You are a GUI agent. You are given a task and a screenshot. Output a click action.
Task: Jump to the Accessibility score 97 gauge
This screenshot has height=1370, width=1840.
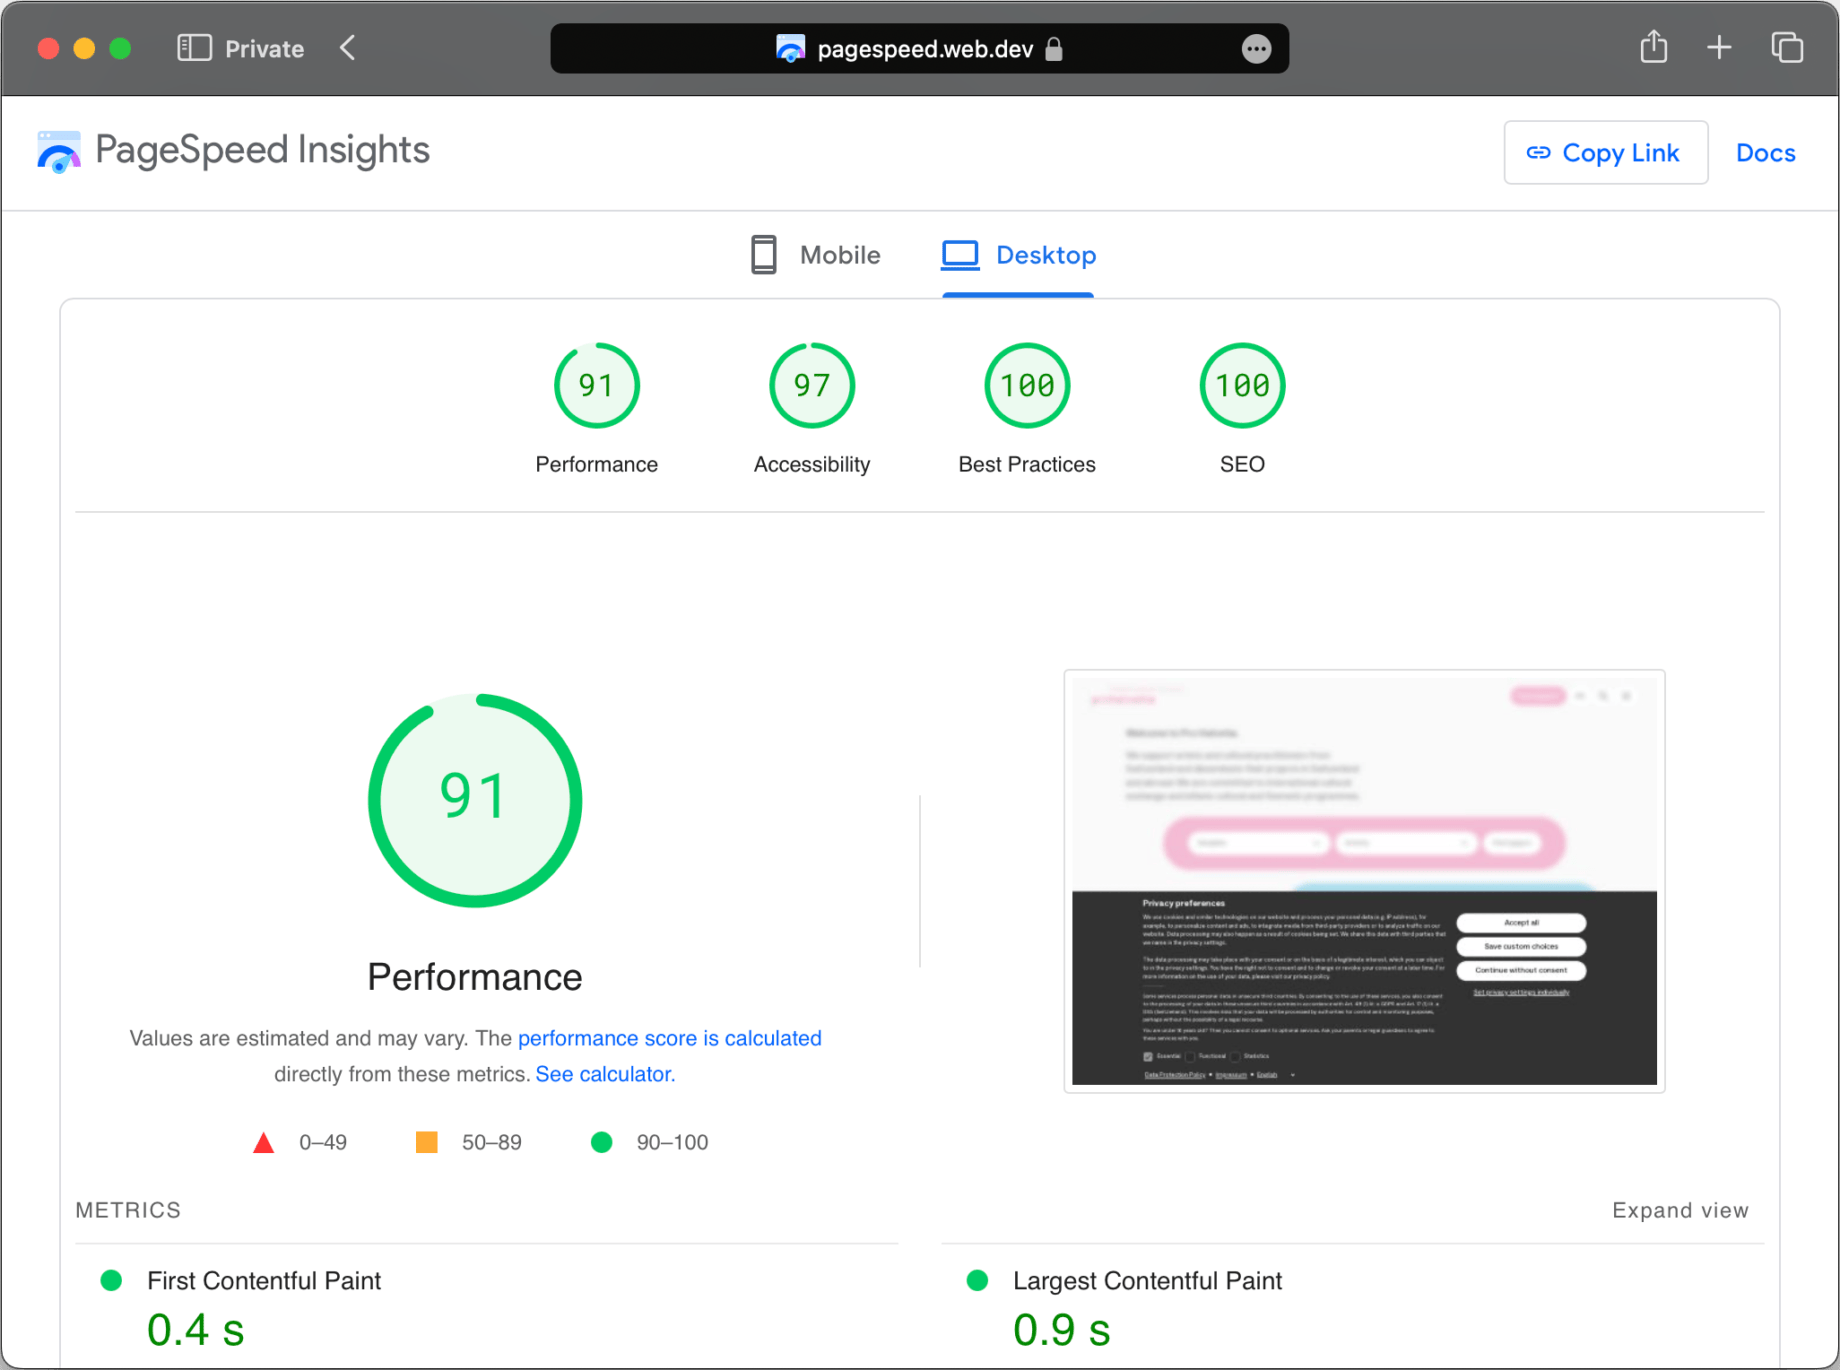[811, 386]
